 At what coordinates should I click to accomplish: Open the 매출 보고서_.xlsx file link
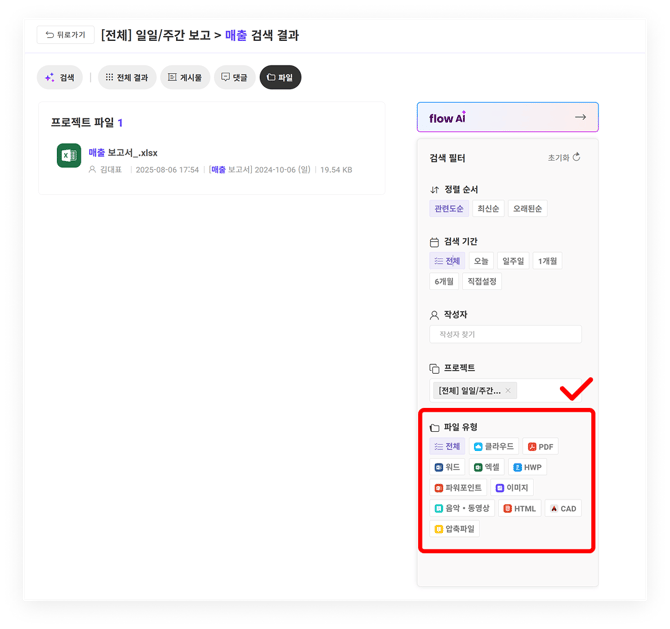click(123, 153)
